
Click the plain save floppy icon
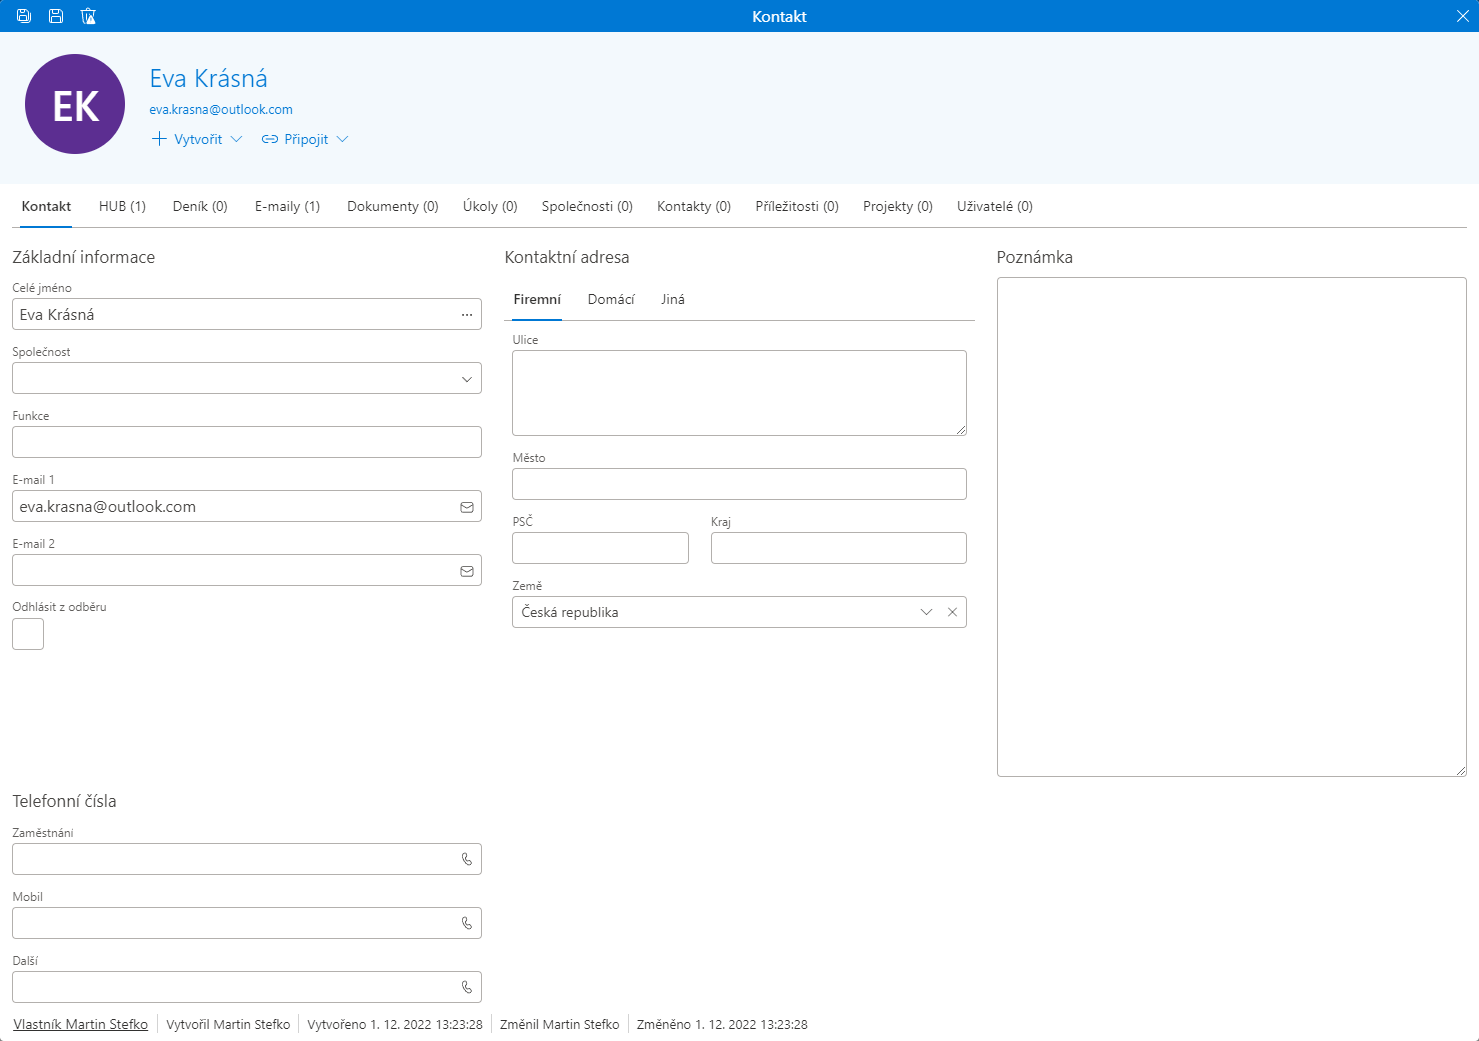pyautogui.click(x=56, y=16)
